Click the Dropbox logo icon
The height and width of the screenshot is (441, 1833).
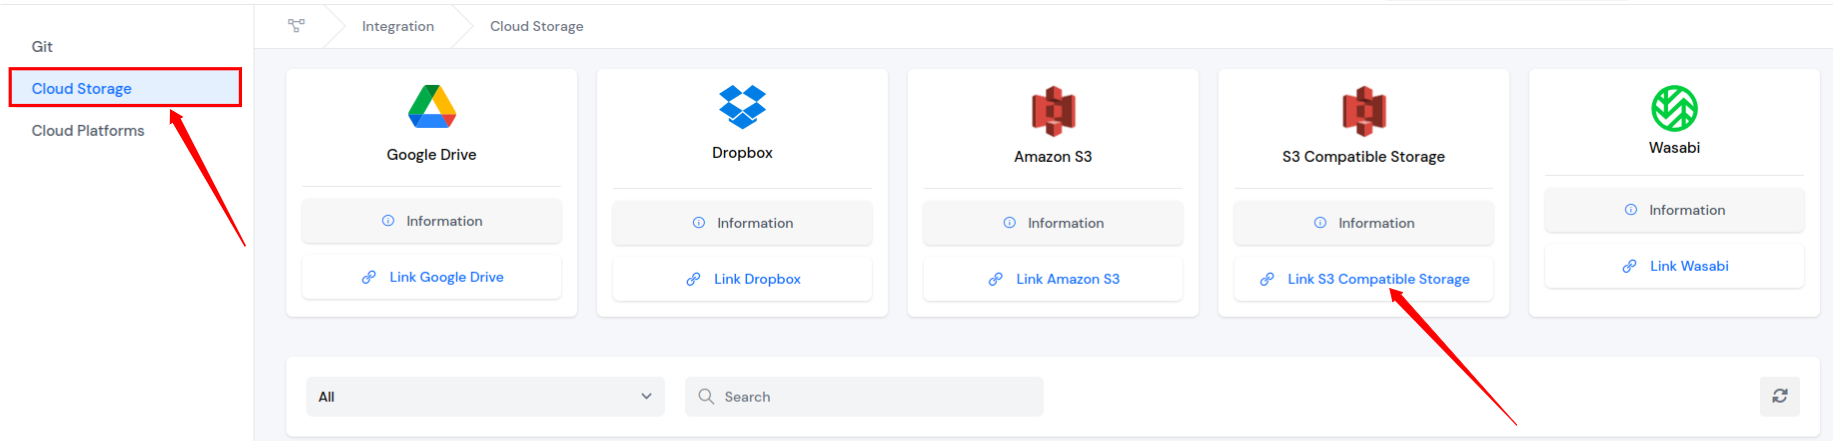[x=742, y=107]
